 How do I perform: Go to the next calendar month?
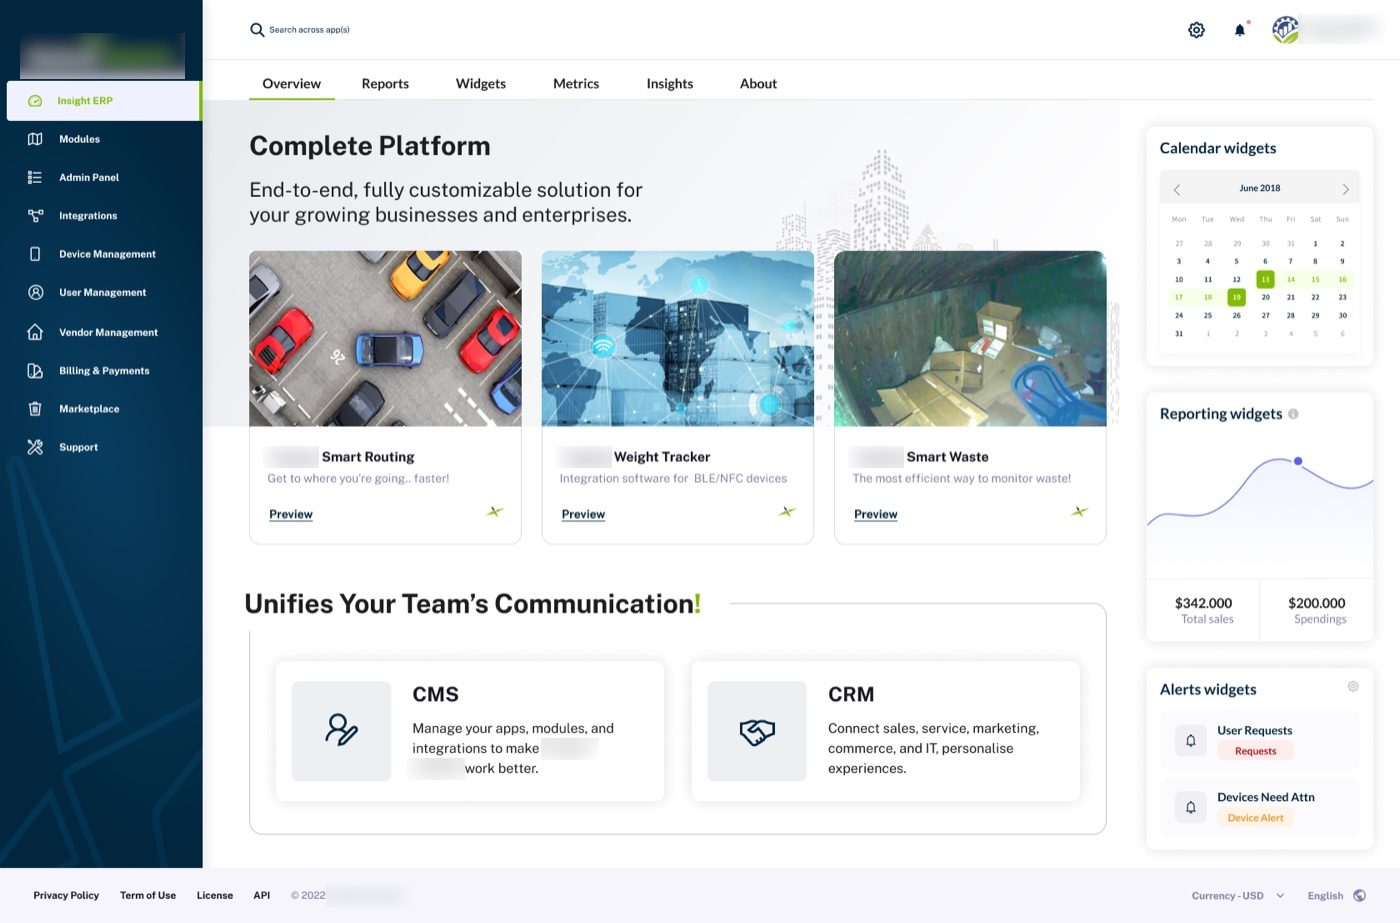(1346, 189)
